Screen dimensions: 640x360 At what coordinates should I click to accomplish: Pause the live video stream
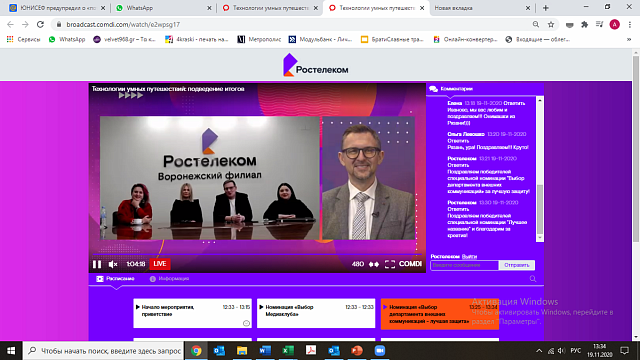(97, 264)
